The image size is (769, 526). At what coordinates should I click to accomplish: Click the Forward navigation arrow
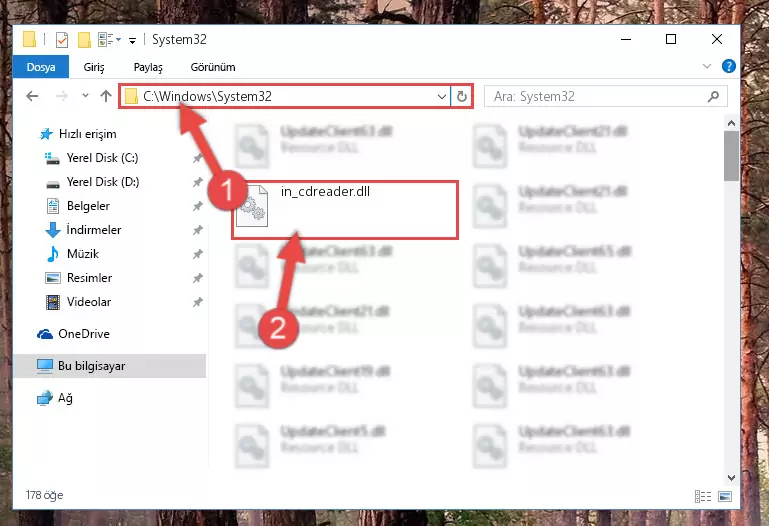[62, 96]
